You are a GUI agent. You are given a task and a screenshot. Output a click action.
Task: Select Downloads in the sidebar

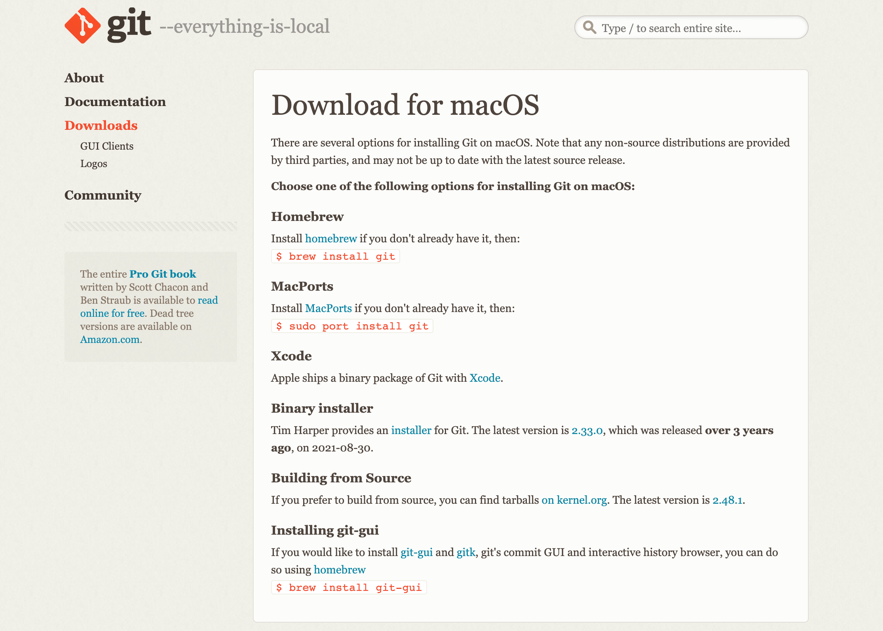click(101, 125)
